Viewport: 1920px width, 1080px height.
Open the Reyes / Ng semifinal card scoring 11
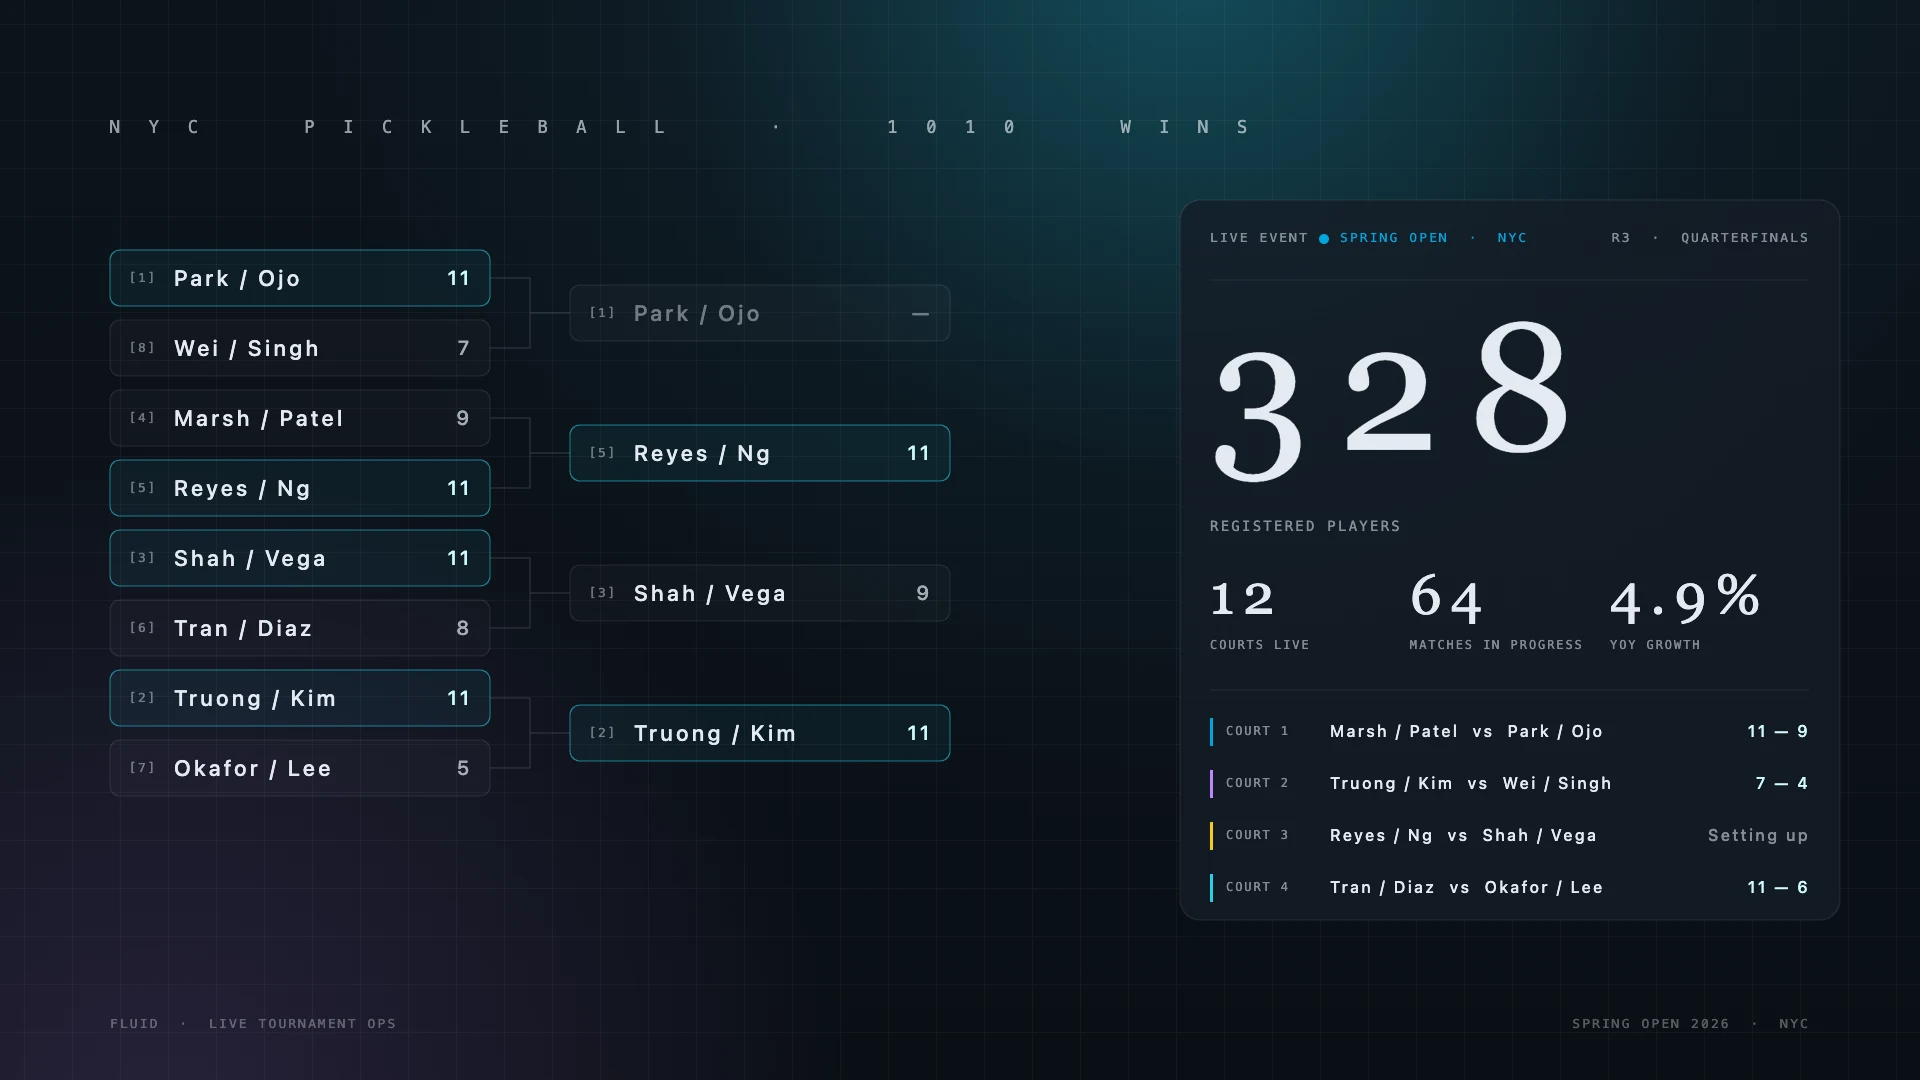point(760,453)
